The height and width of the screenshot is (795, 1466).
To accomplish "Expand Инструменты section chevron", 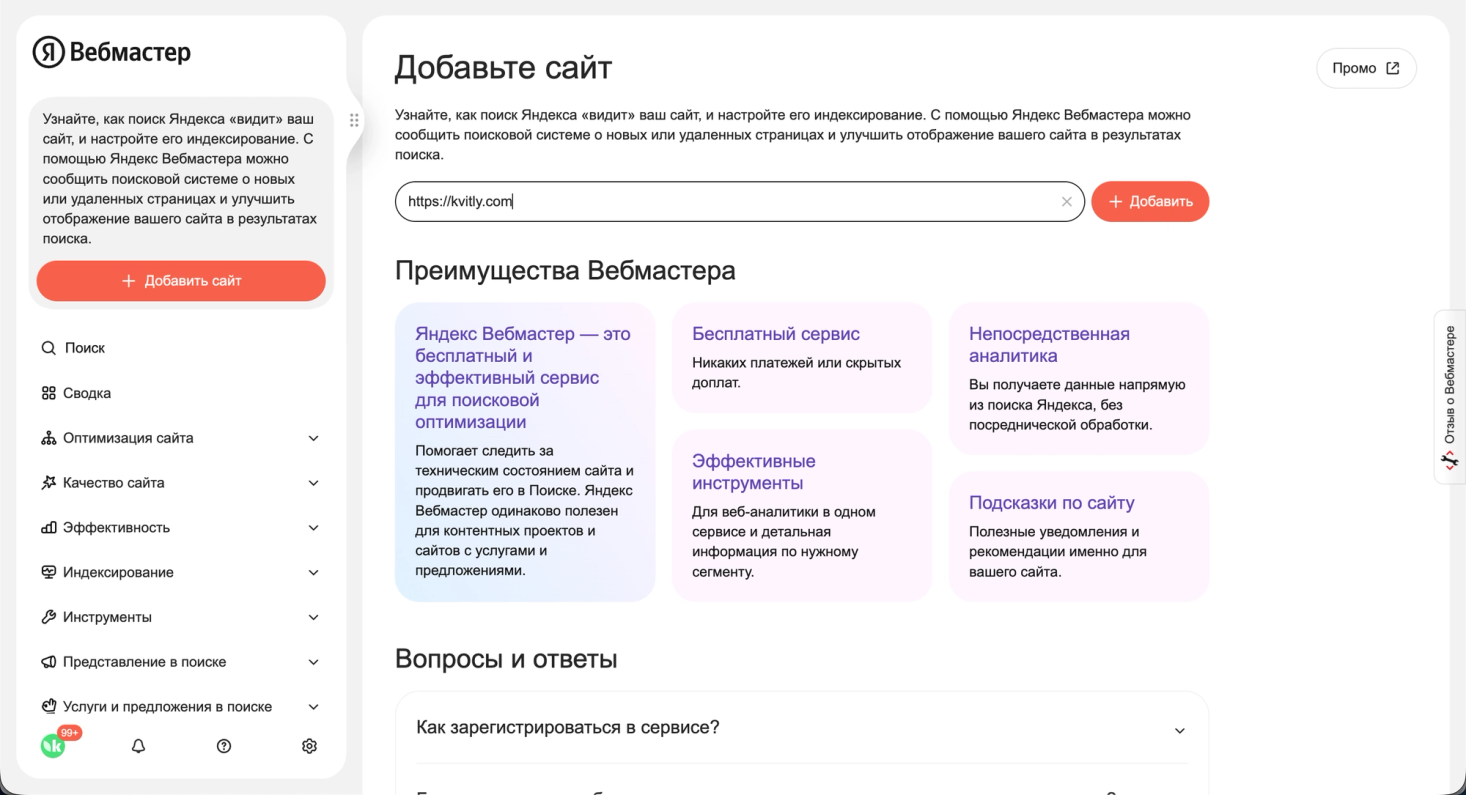I will (x=313, y=617).
